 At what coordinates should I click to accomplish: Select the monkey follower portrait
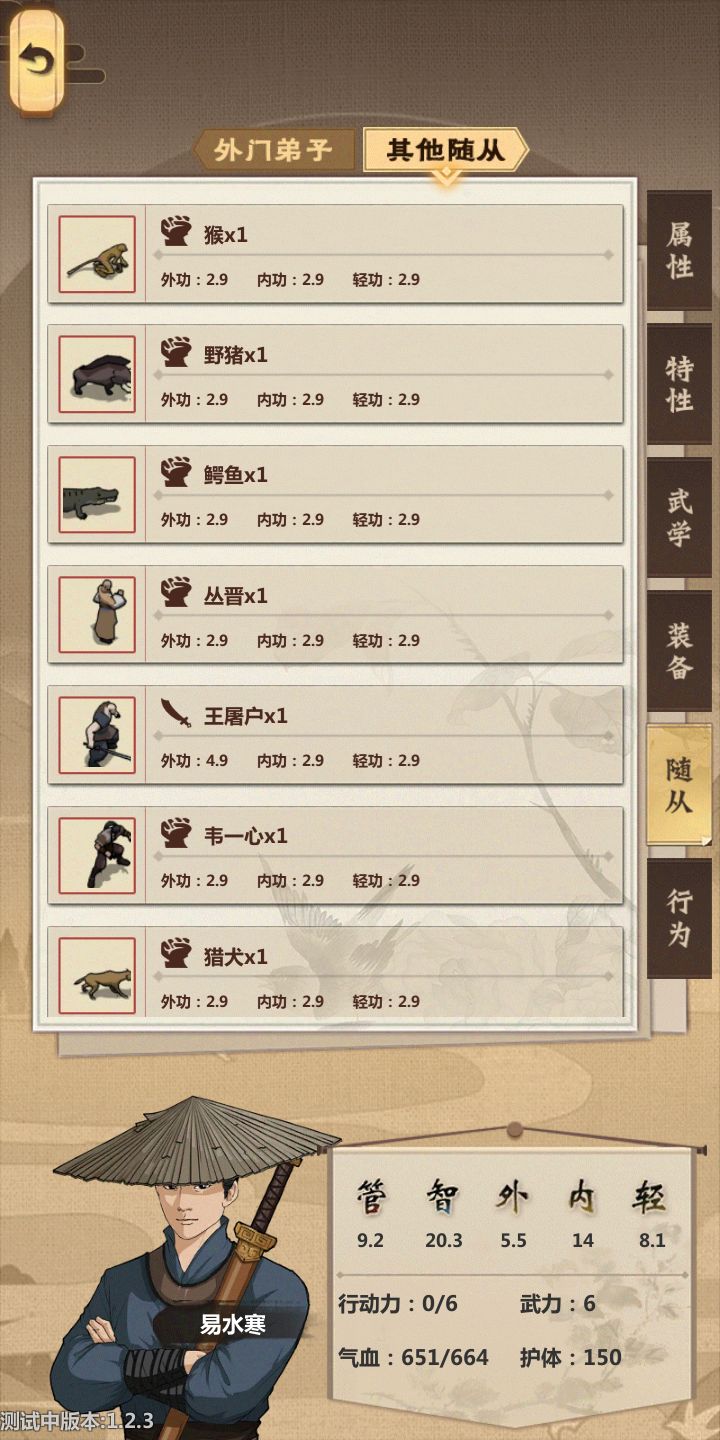[x=97, y=254]
